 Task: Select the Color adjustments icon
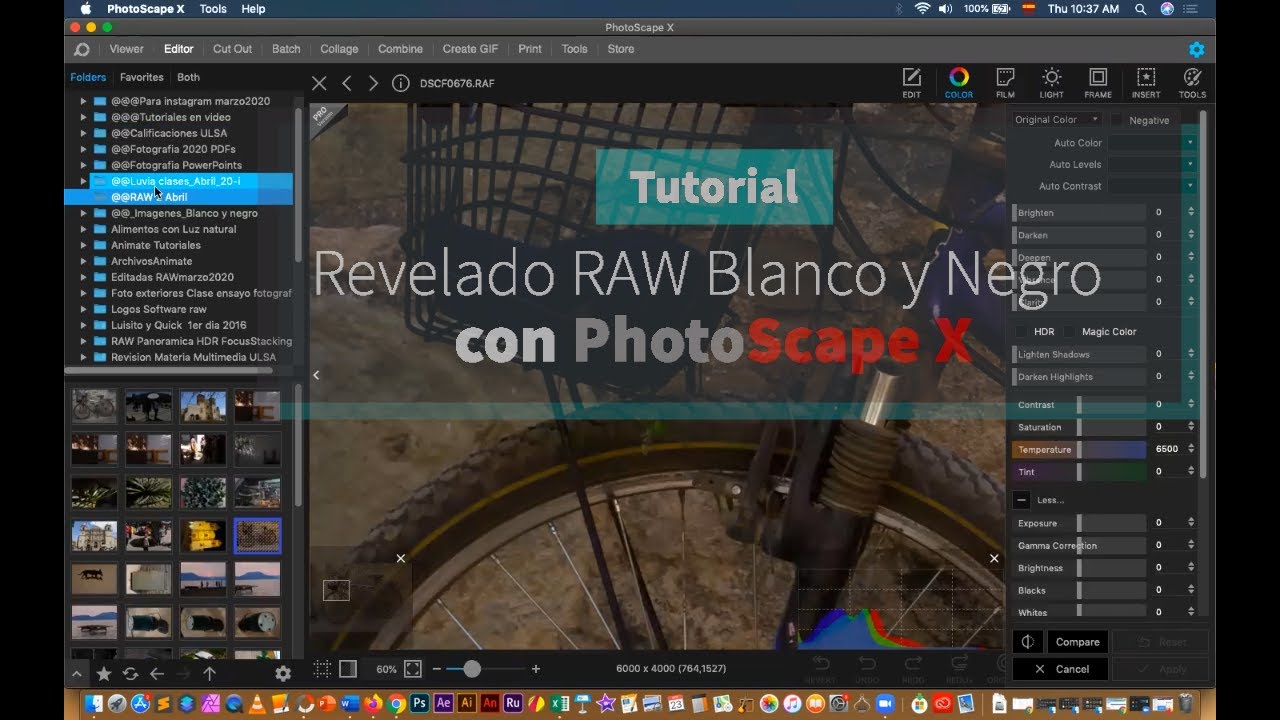959,83
